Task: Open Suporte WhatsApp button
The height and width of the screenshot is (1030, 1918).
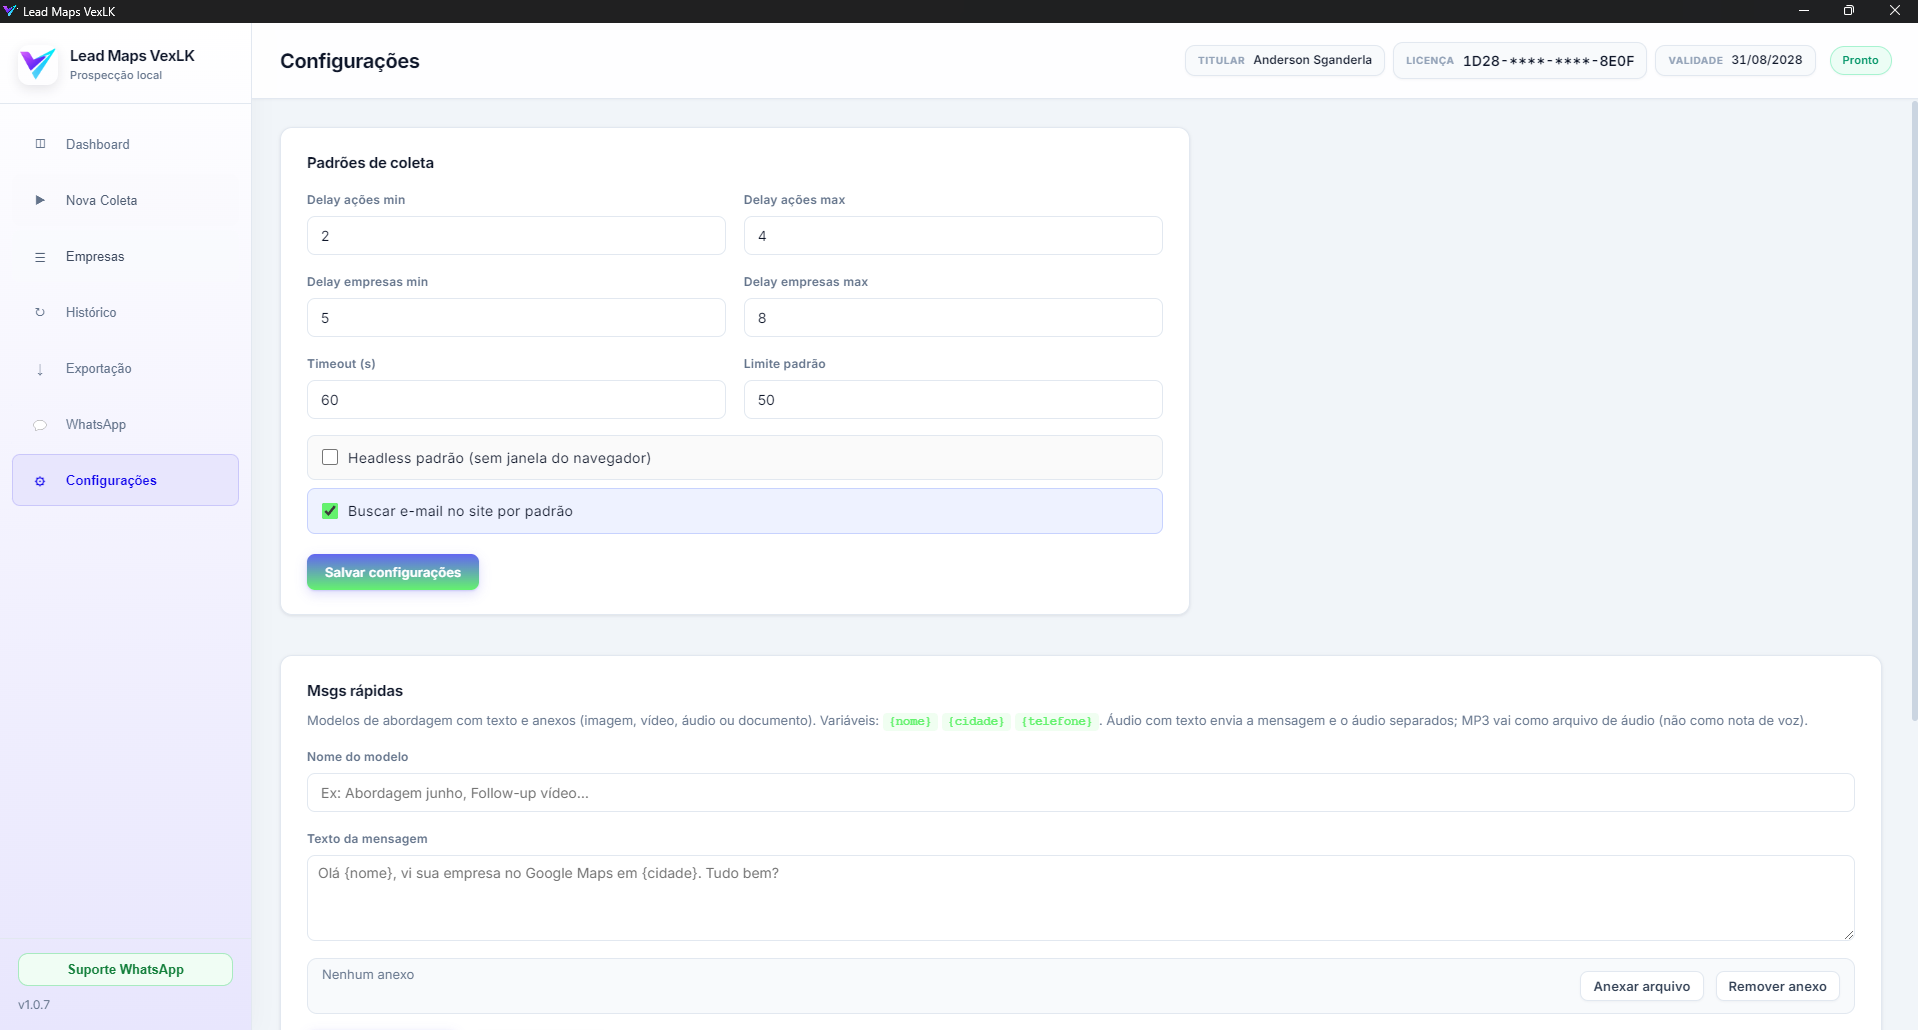Action: (x=125, y=969)
